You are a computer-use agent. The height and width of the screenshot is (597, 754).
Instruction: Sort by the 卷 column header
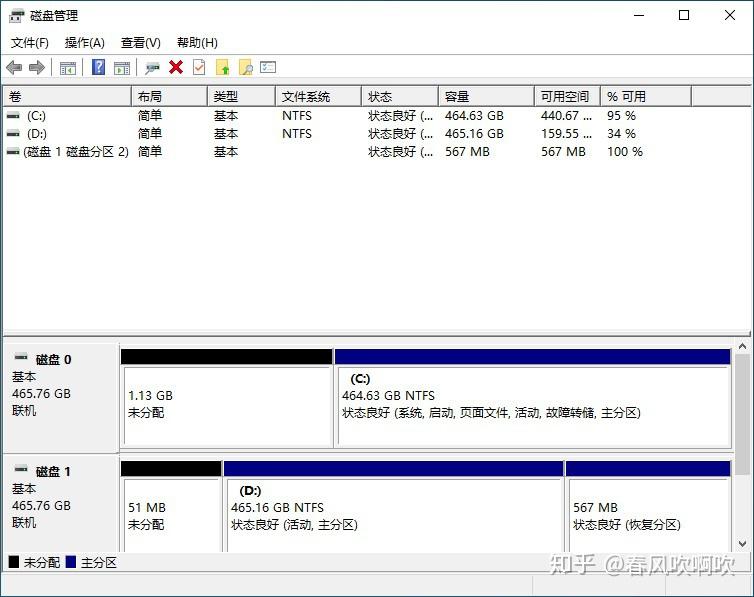67,96
